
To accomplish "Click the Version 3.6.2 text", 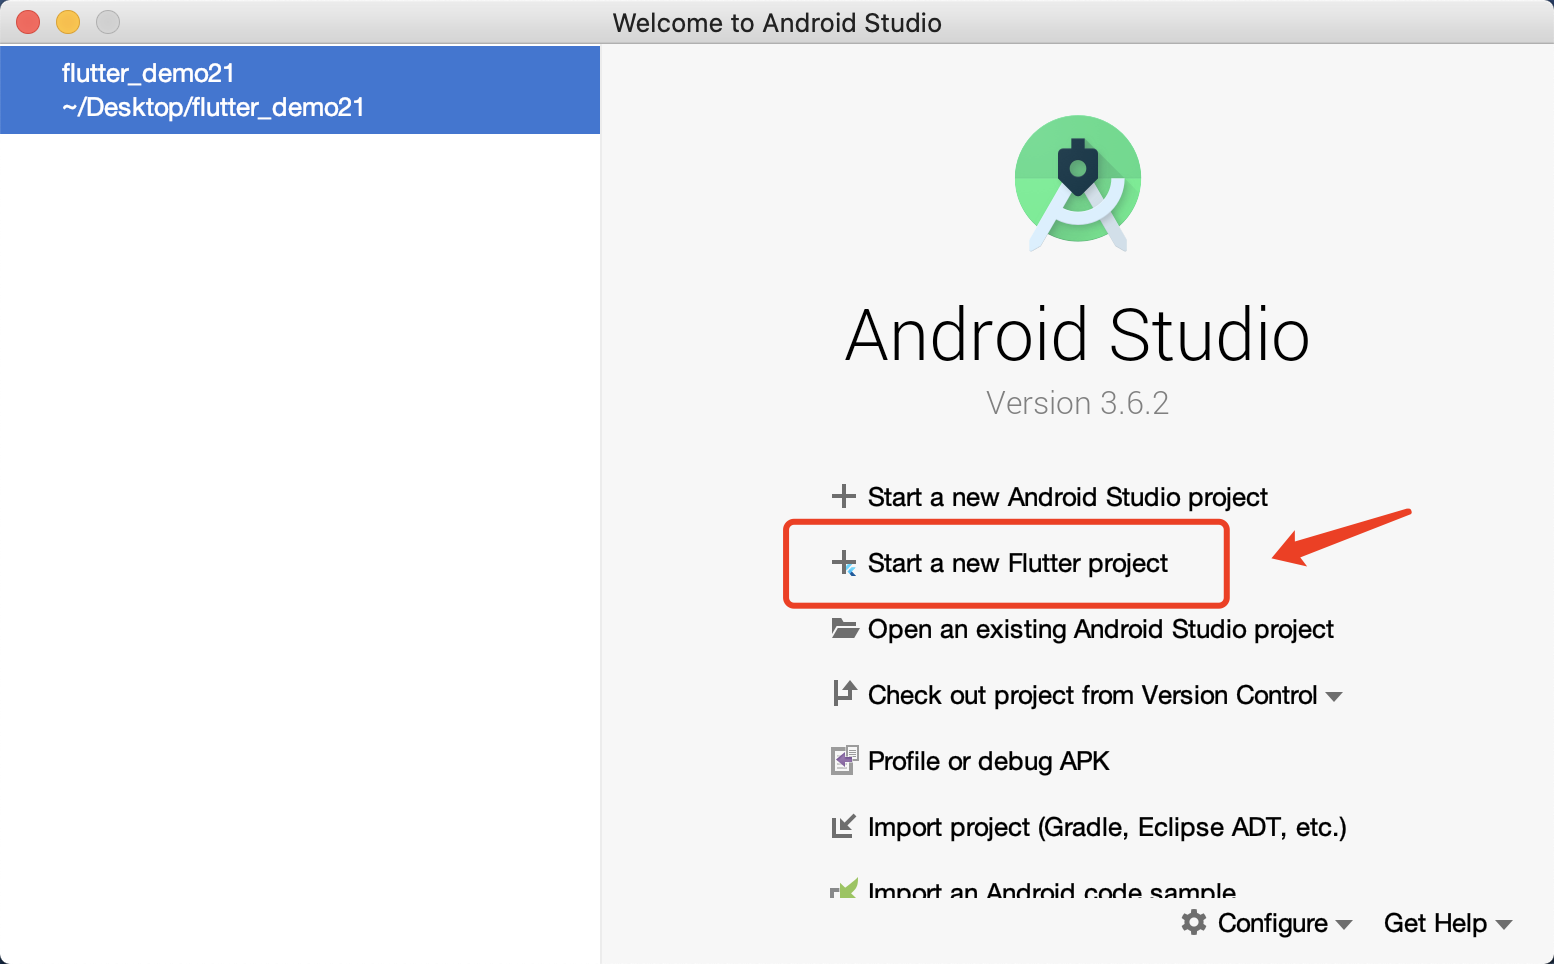I will [1077, 403].
